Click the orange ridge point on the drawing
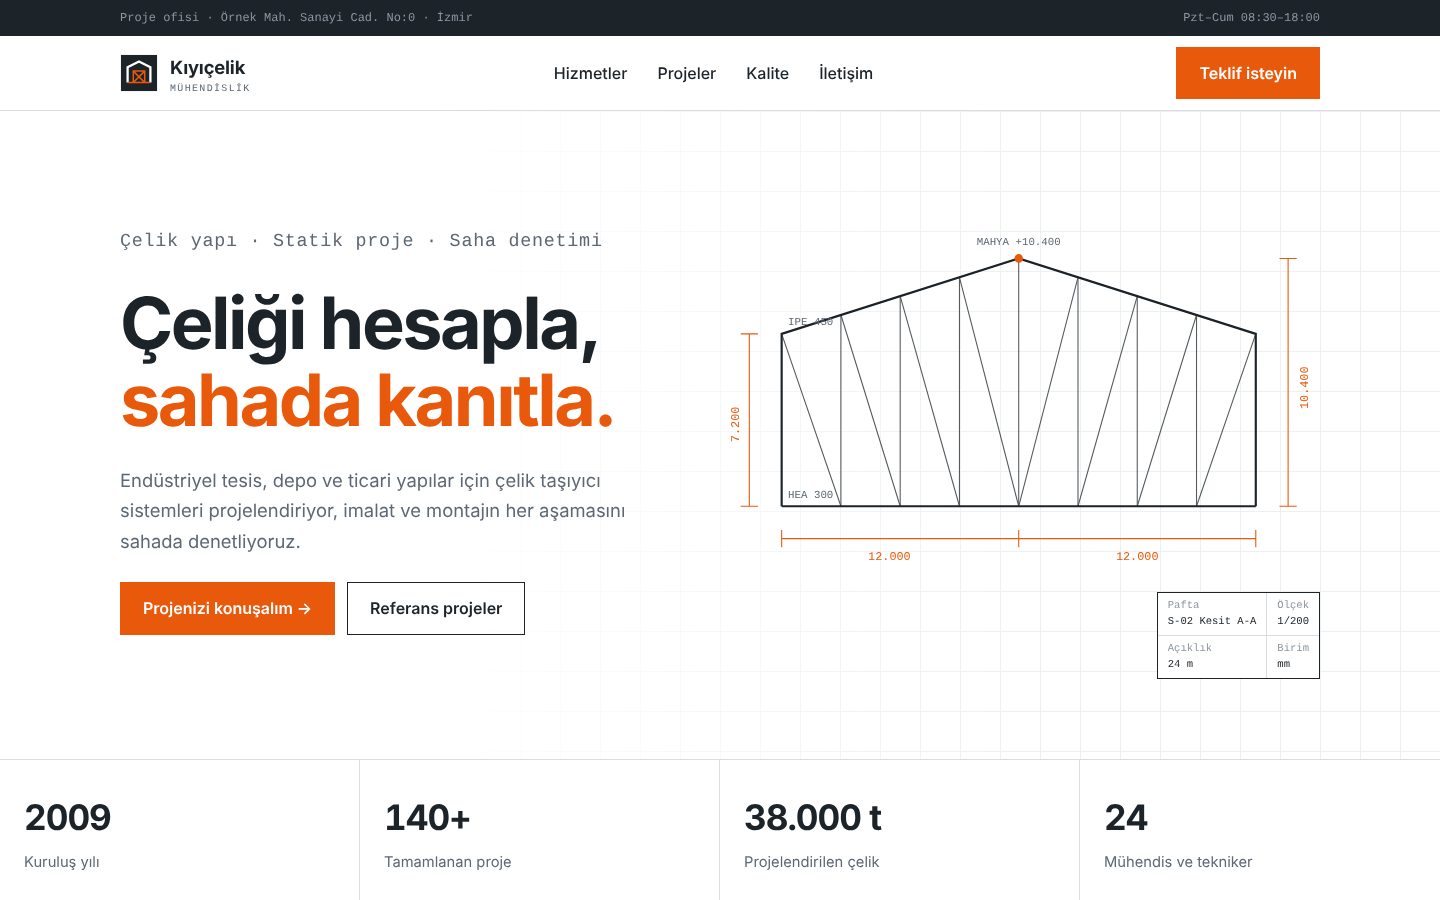 click(1019, 258)
